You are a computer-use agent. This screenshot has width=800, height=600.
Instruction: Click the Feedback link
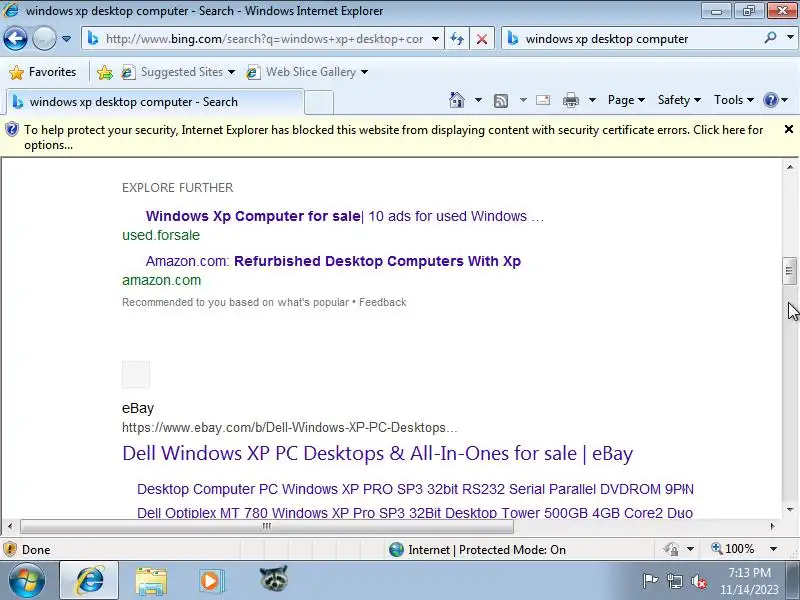click(382, 302)
